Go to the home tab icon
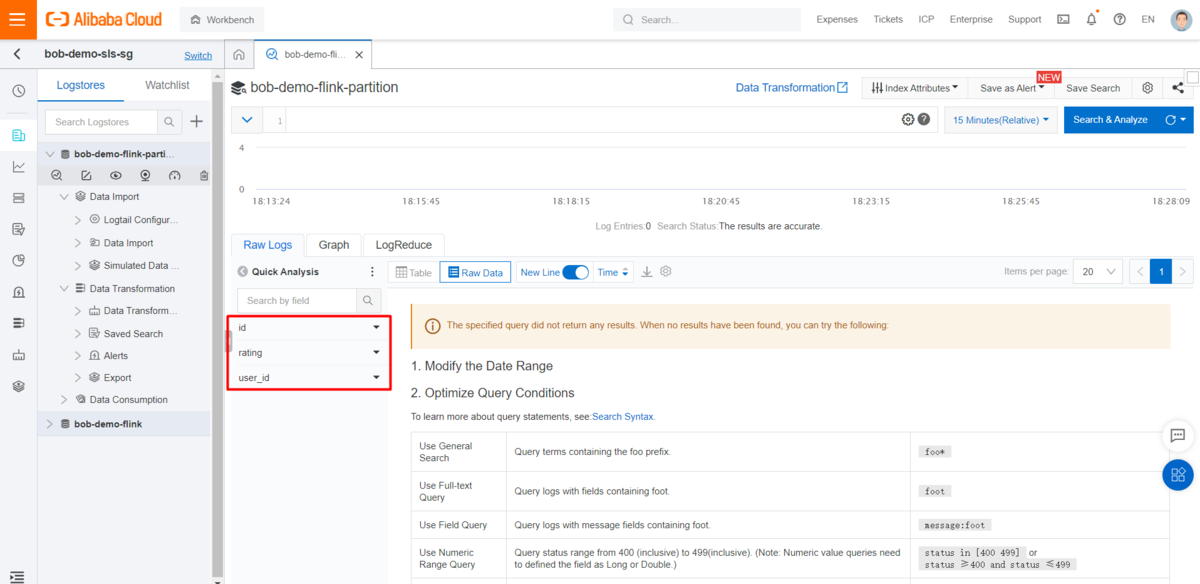 [x=239, y=55]
